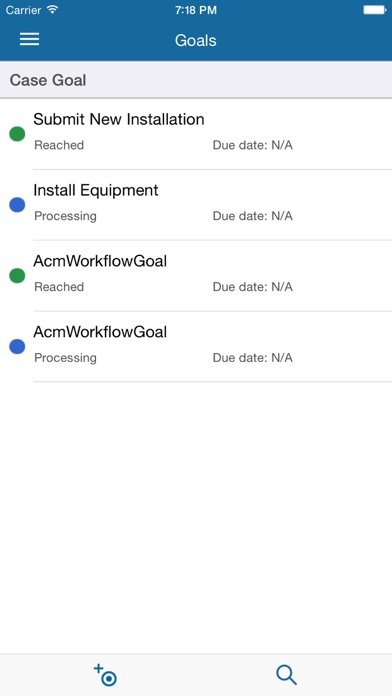Open the search magnifier icon
392x696 pixels.
pyautogui.click(x=286, y=675)
